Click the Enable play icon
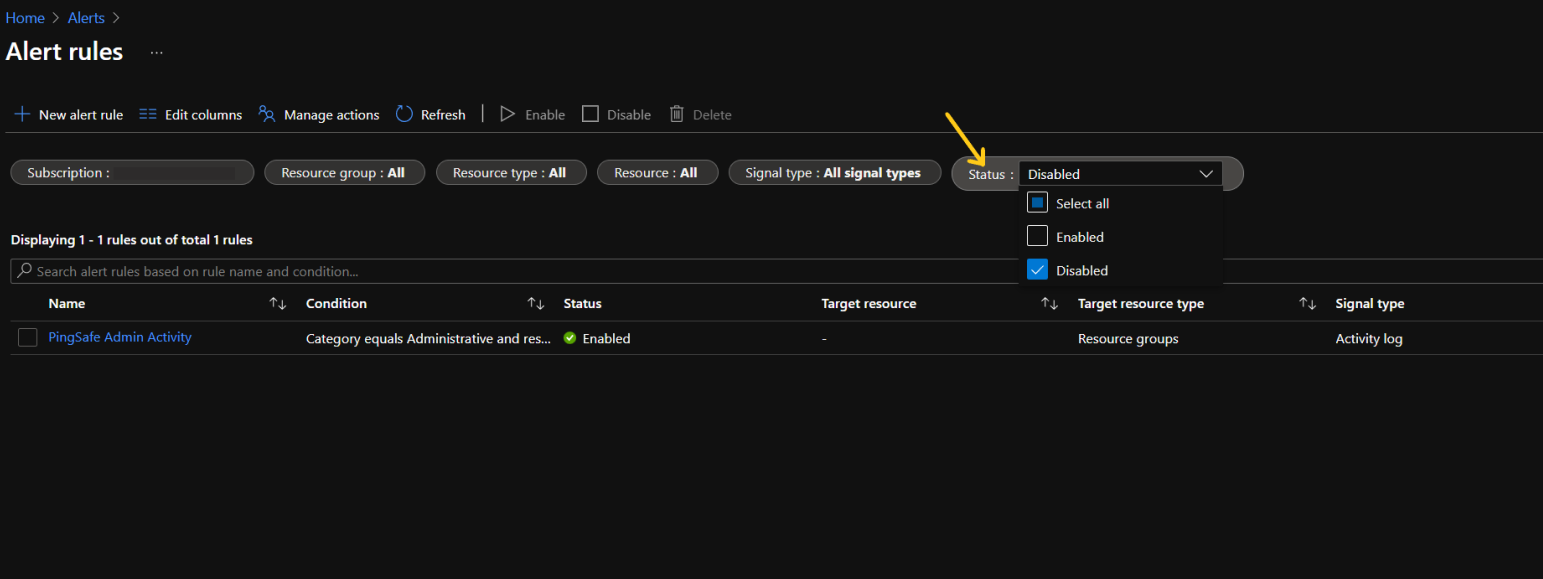 tap(508, 114)
